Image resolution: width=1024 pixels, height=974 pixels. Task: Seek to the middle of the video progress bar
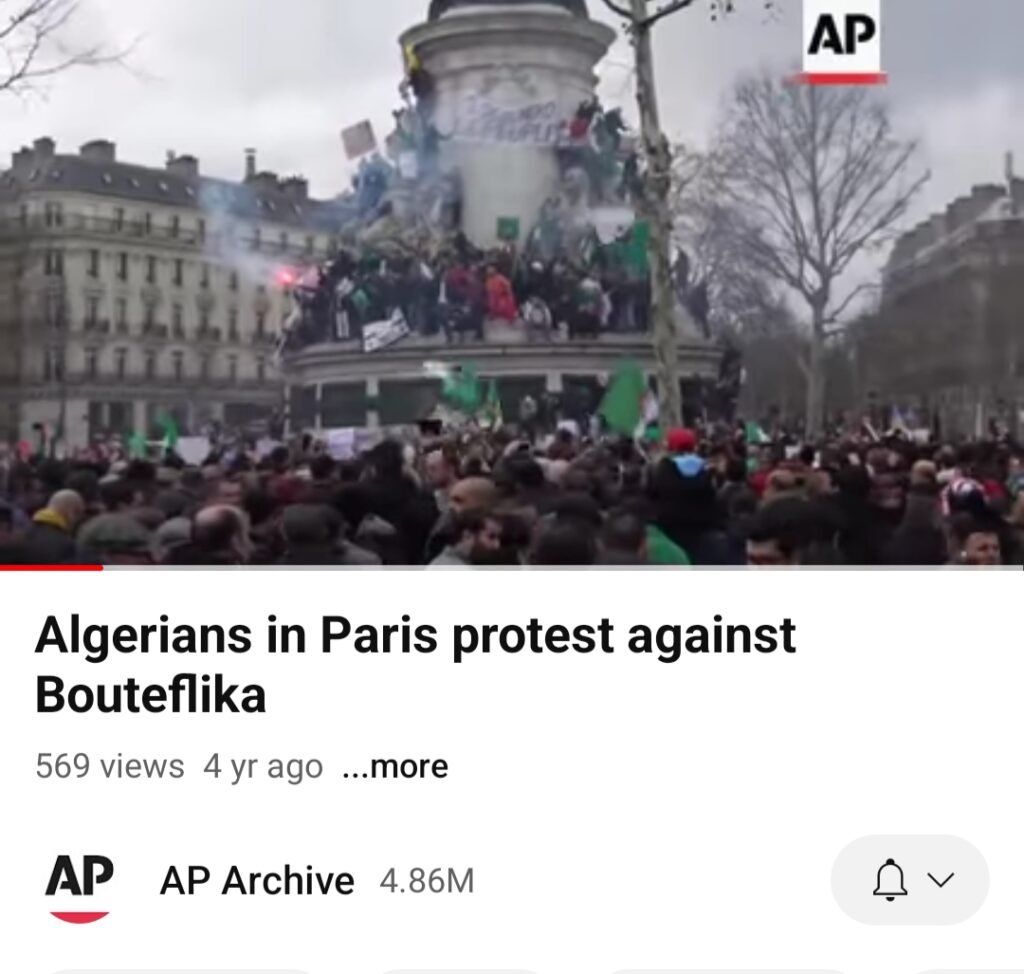point(512,568)
